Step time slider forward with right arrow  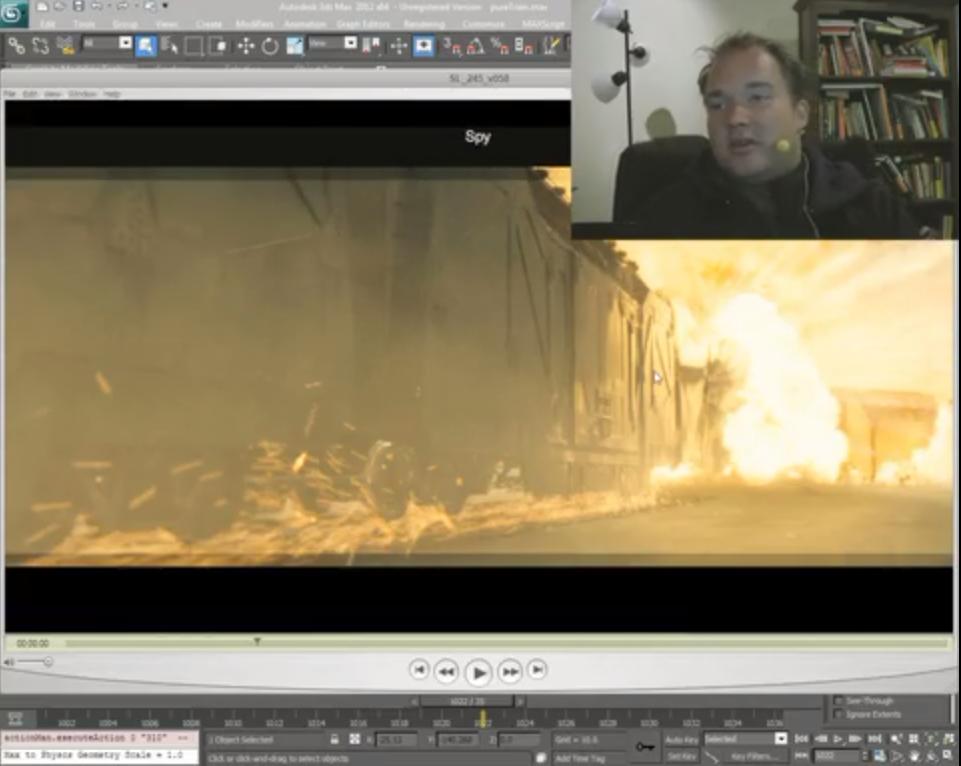coord(520,700)
